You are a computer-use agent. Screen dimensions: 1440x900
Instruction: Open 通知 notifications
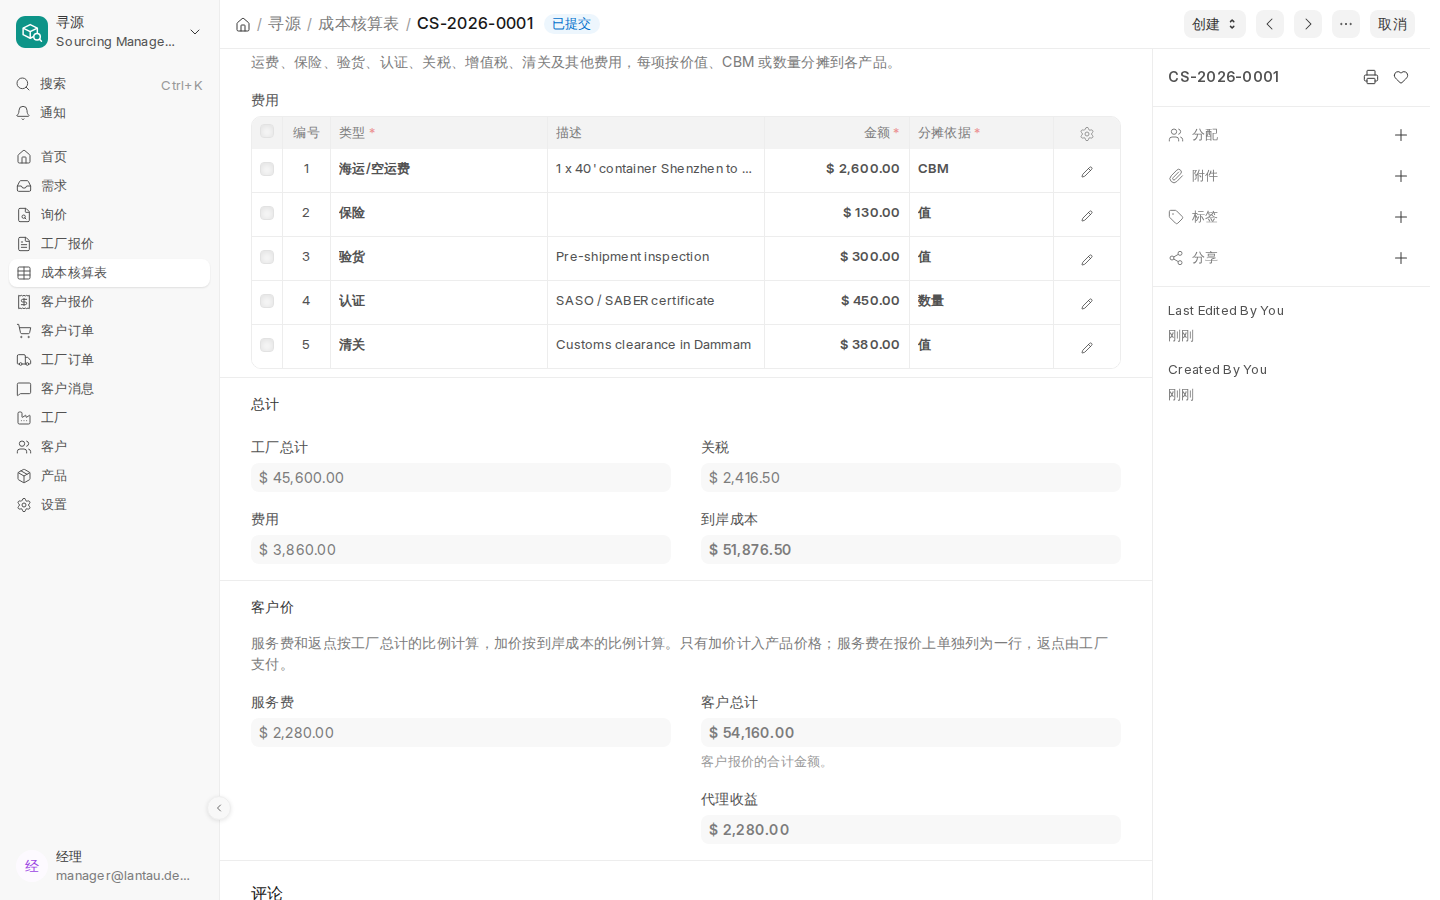110,113
